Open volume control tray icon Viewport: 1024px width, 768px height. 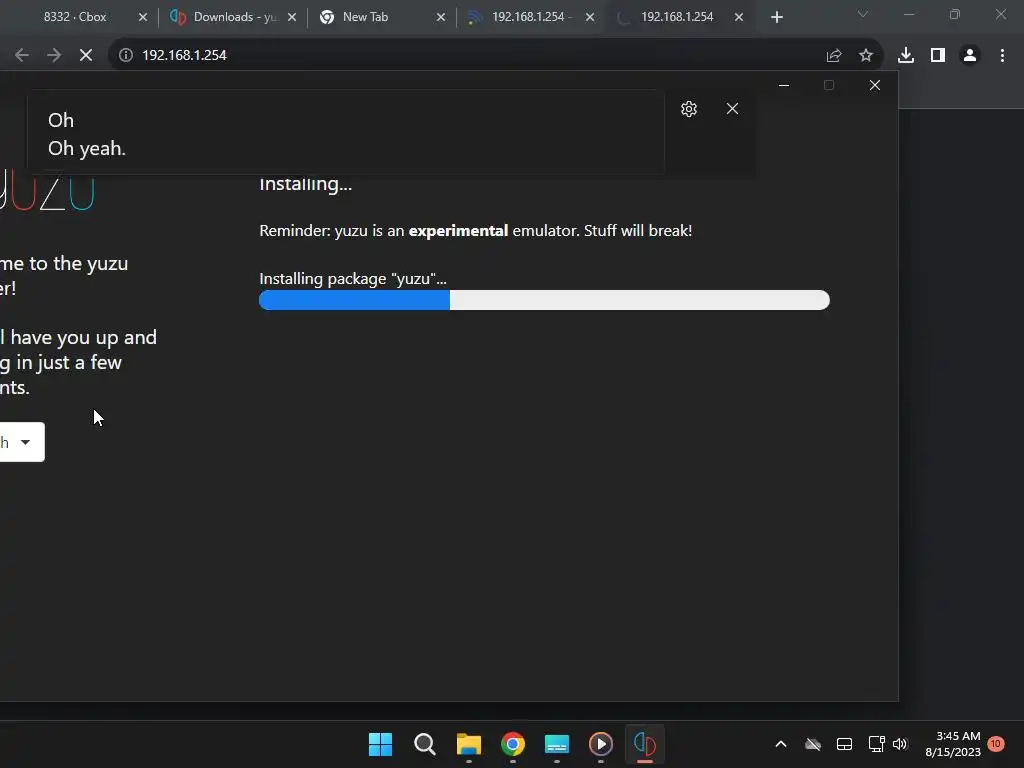point(900,744)
